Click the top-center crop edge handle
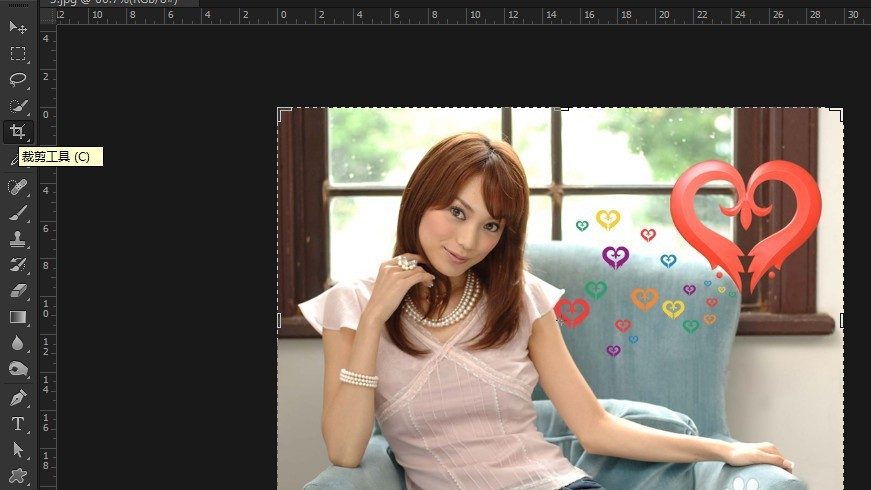Screen dimensions: 871x490 pyautogui.click(x=561, y=109)
